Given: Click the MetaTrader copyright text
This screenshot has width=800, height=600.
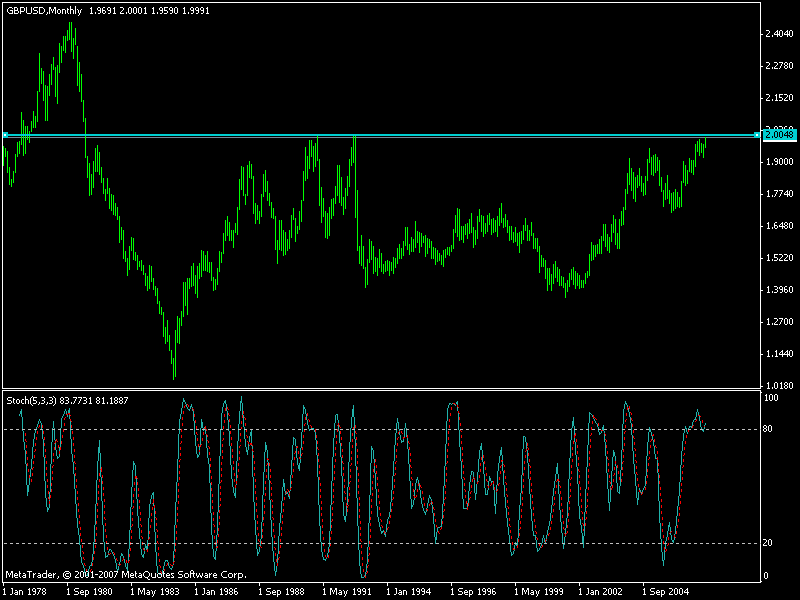Looking at the screenshot, I should 125,575.
